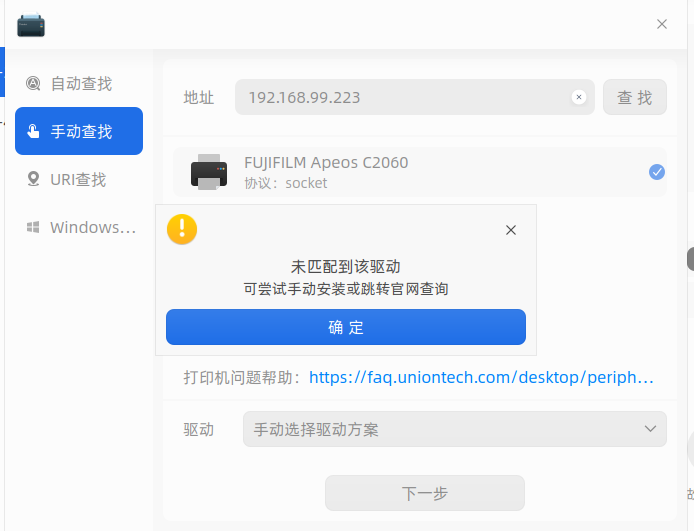694x531 pixels.
Task: Click the Windows logo icon
Action: tap(33, 227)
